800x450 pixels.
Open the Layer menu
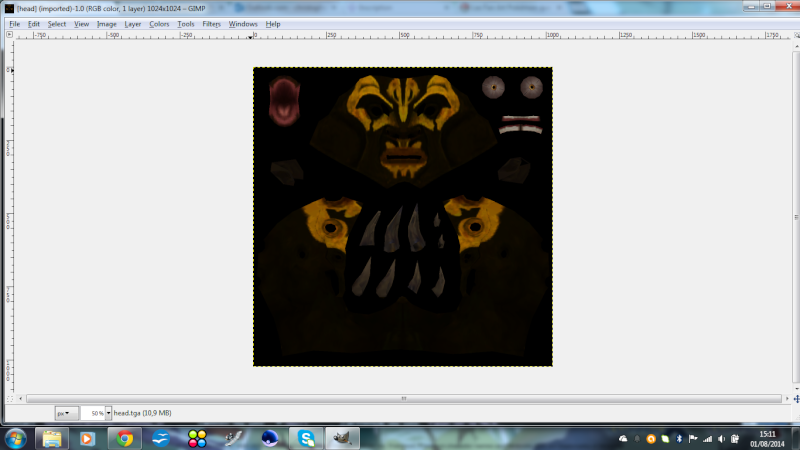click(x=133, y=24)
